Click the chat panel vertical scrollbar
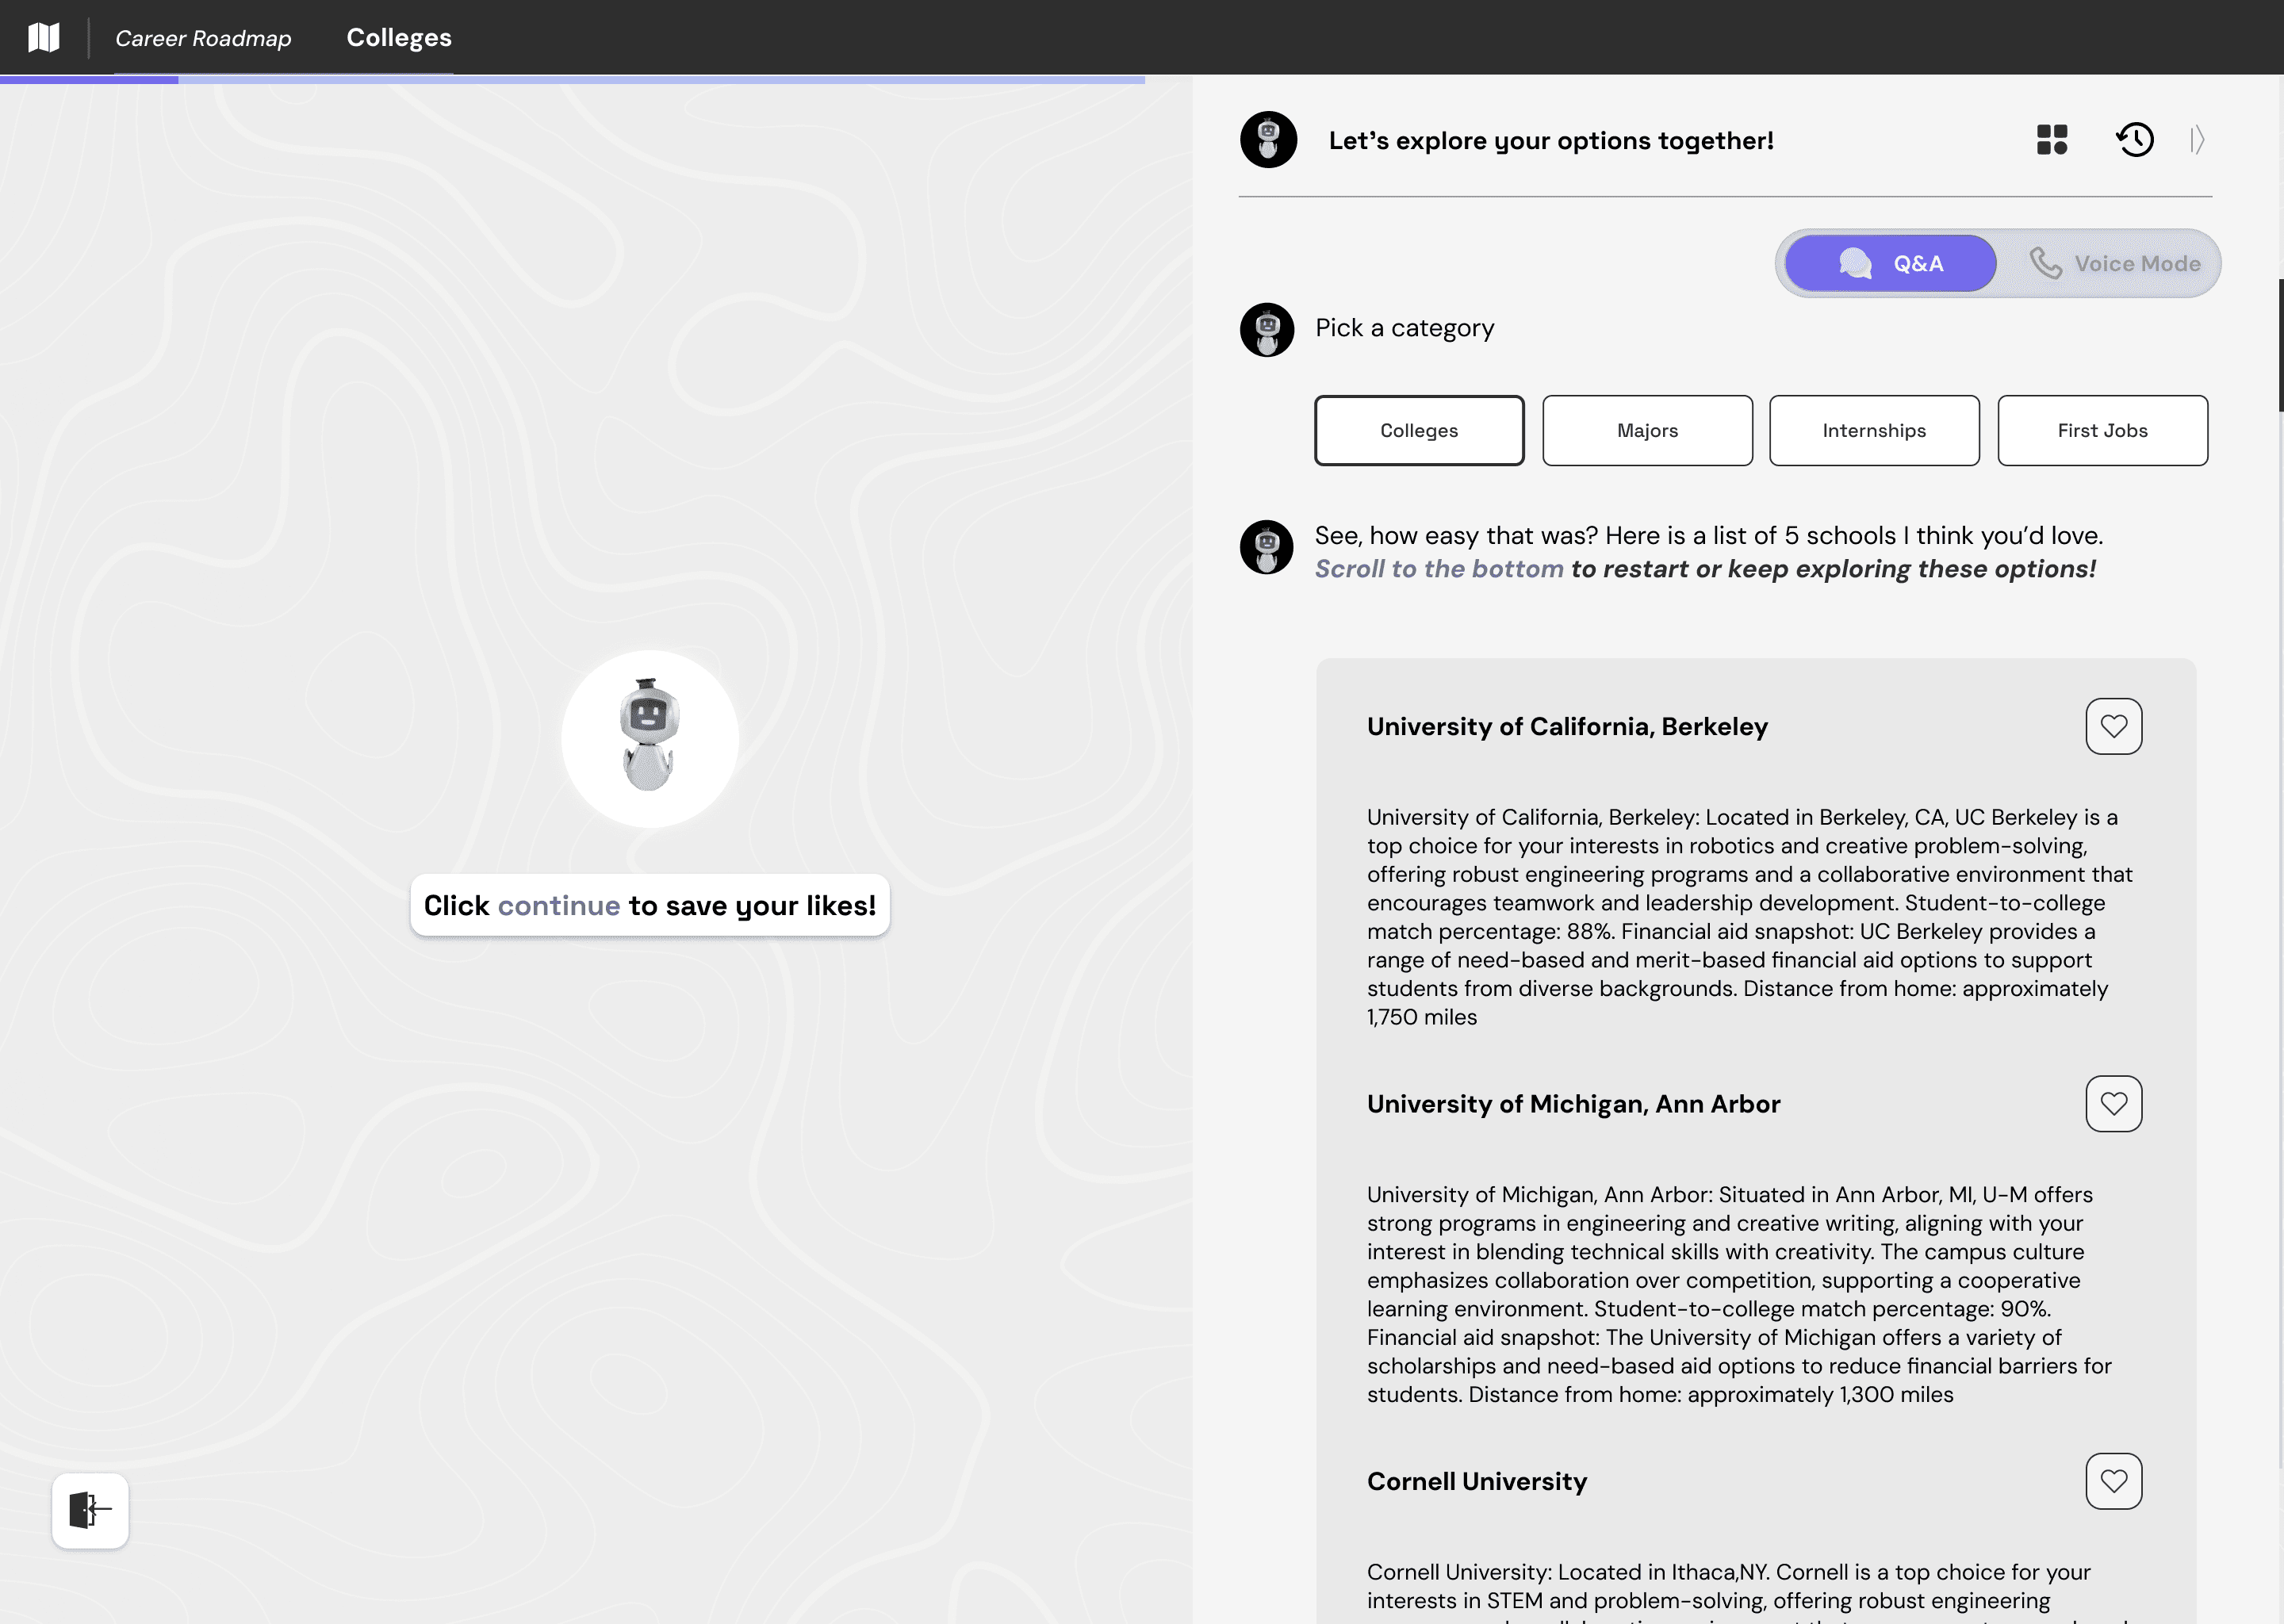The width and height of the screenshot is (2284, 1624). point(2280,345)
